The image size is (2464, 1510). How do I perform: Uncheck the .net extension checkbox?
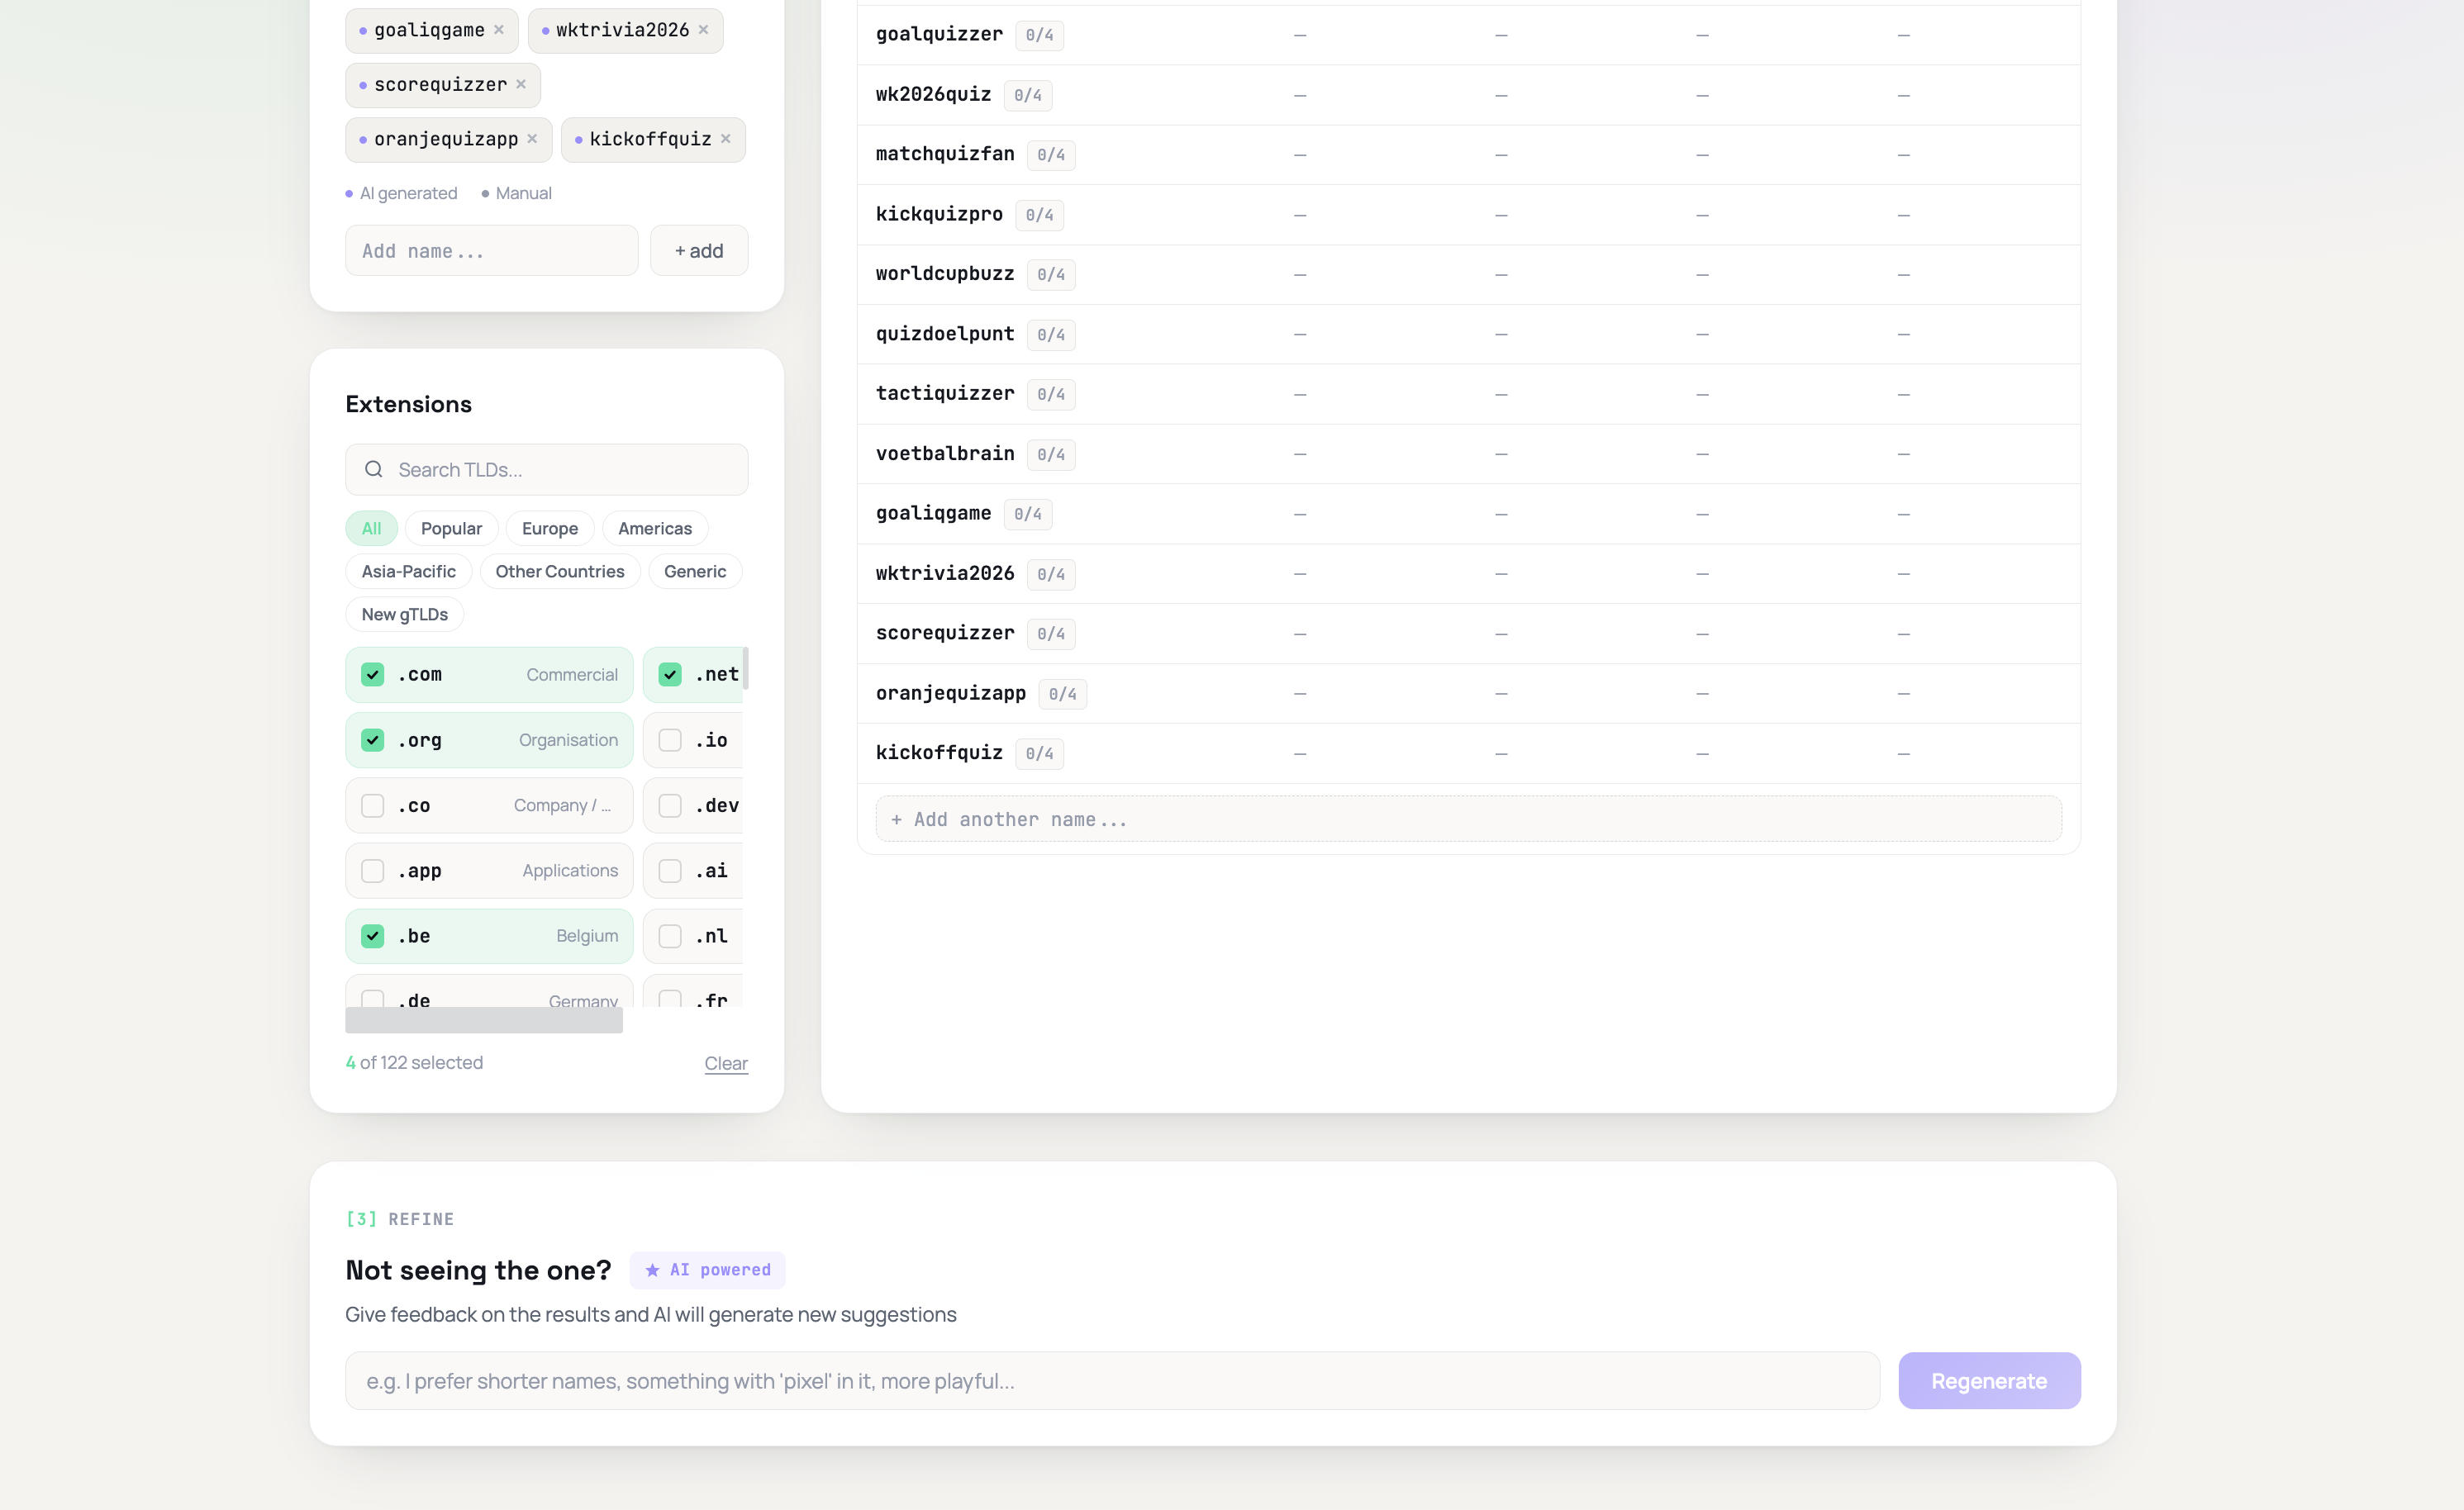tap(670, 675)
